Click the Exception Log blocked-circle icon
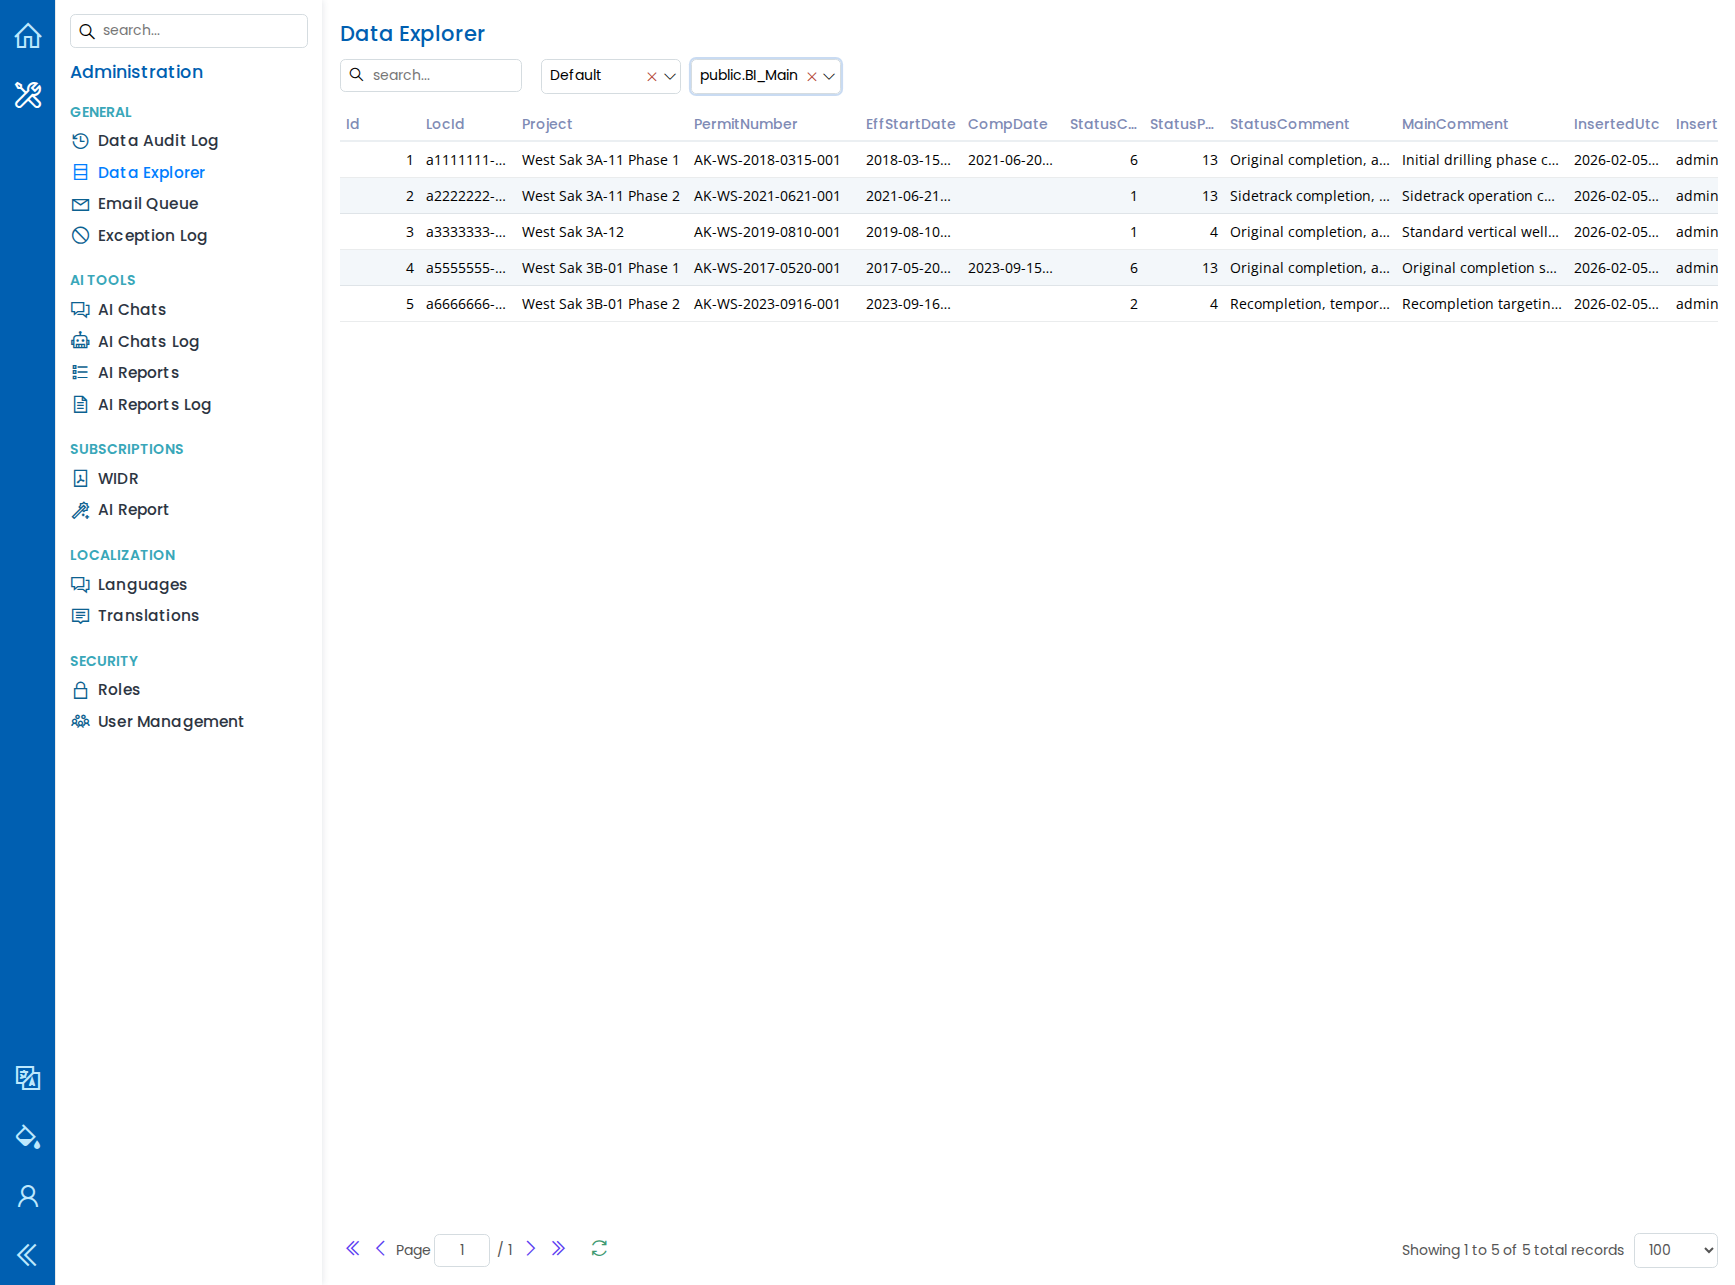 click(81, 235)
